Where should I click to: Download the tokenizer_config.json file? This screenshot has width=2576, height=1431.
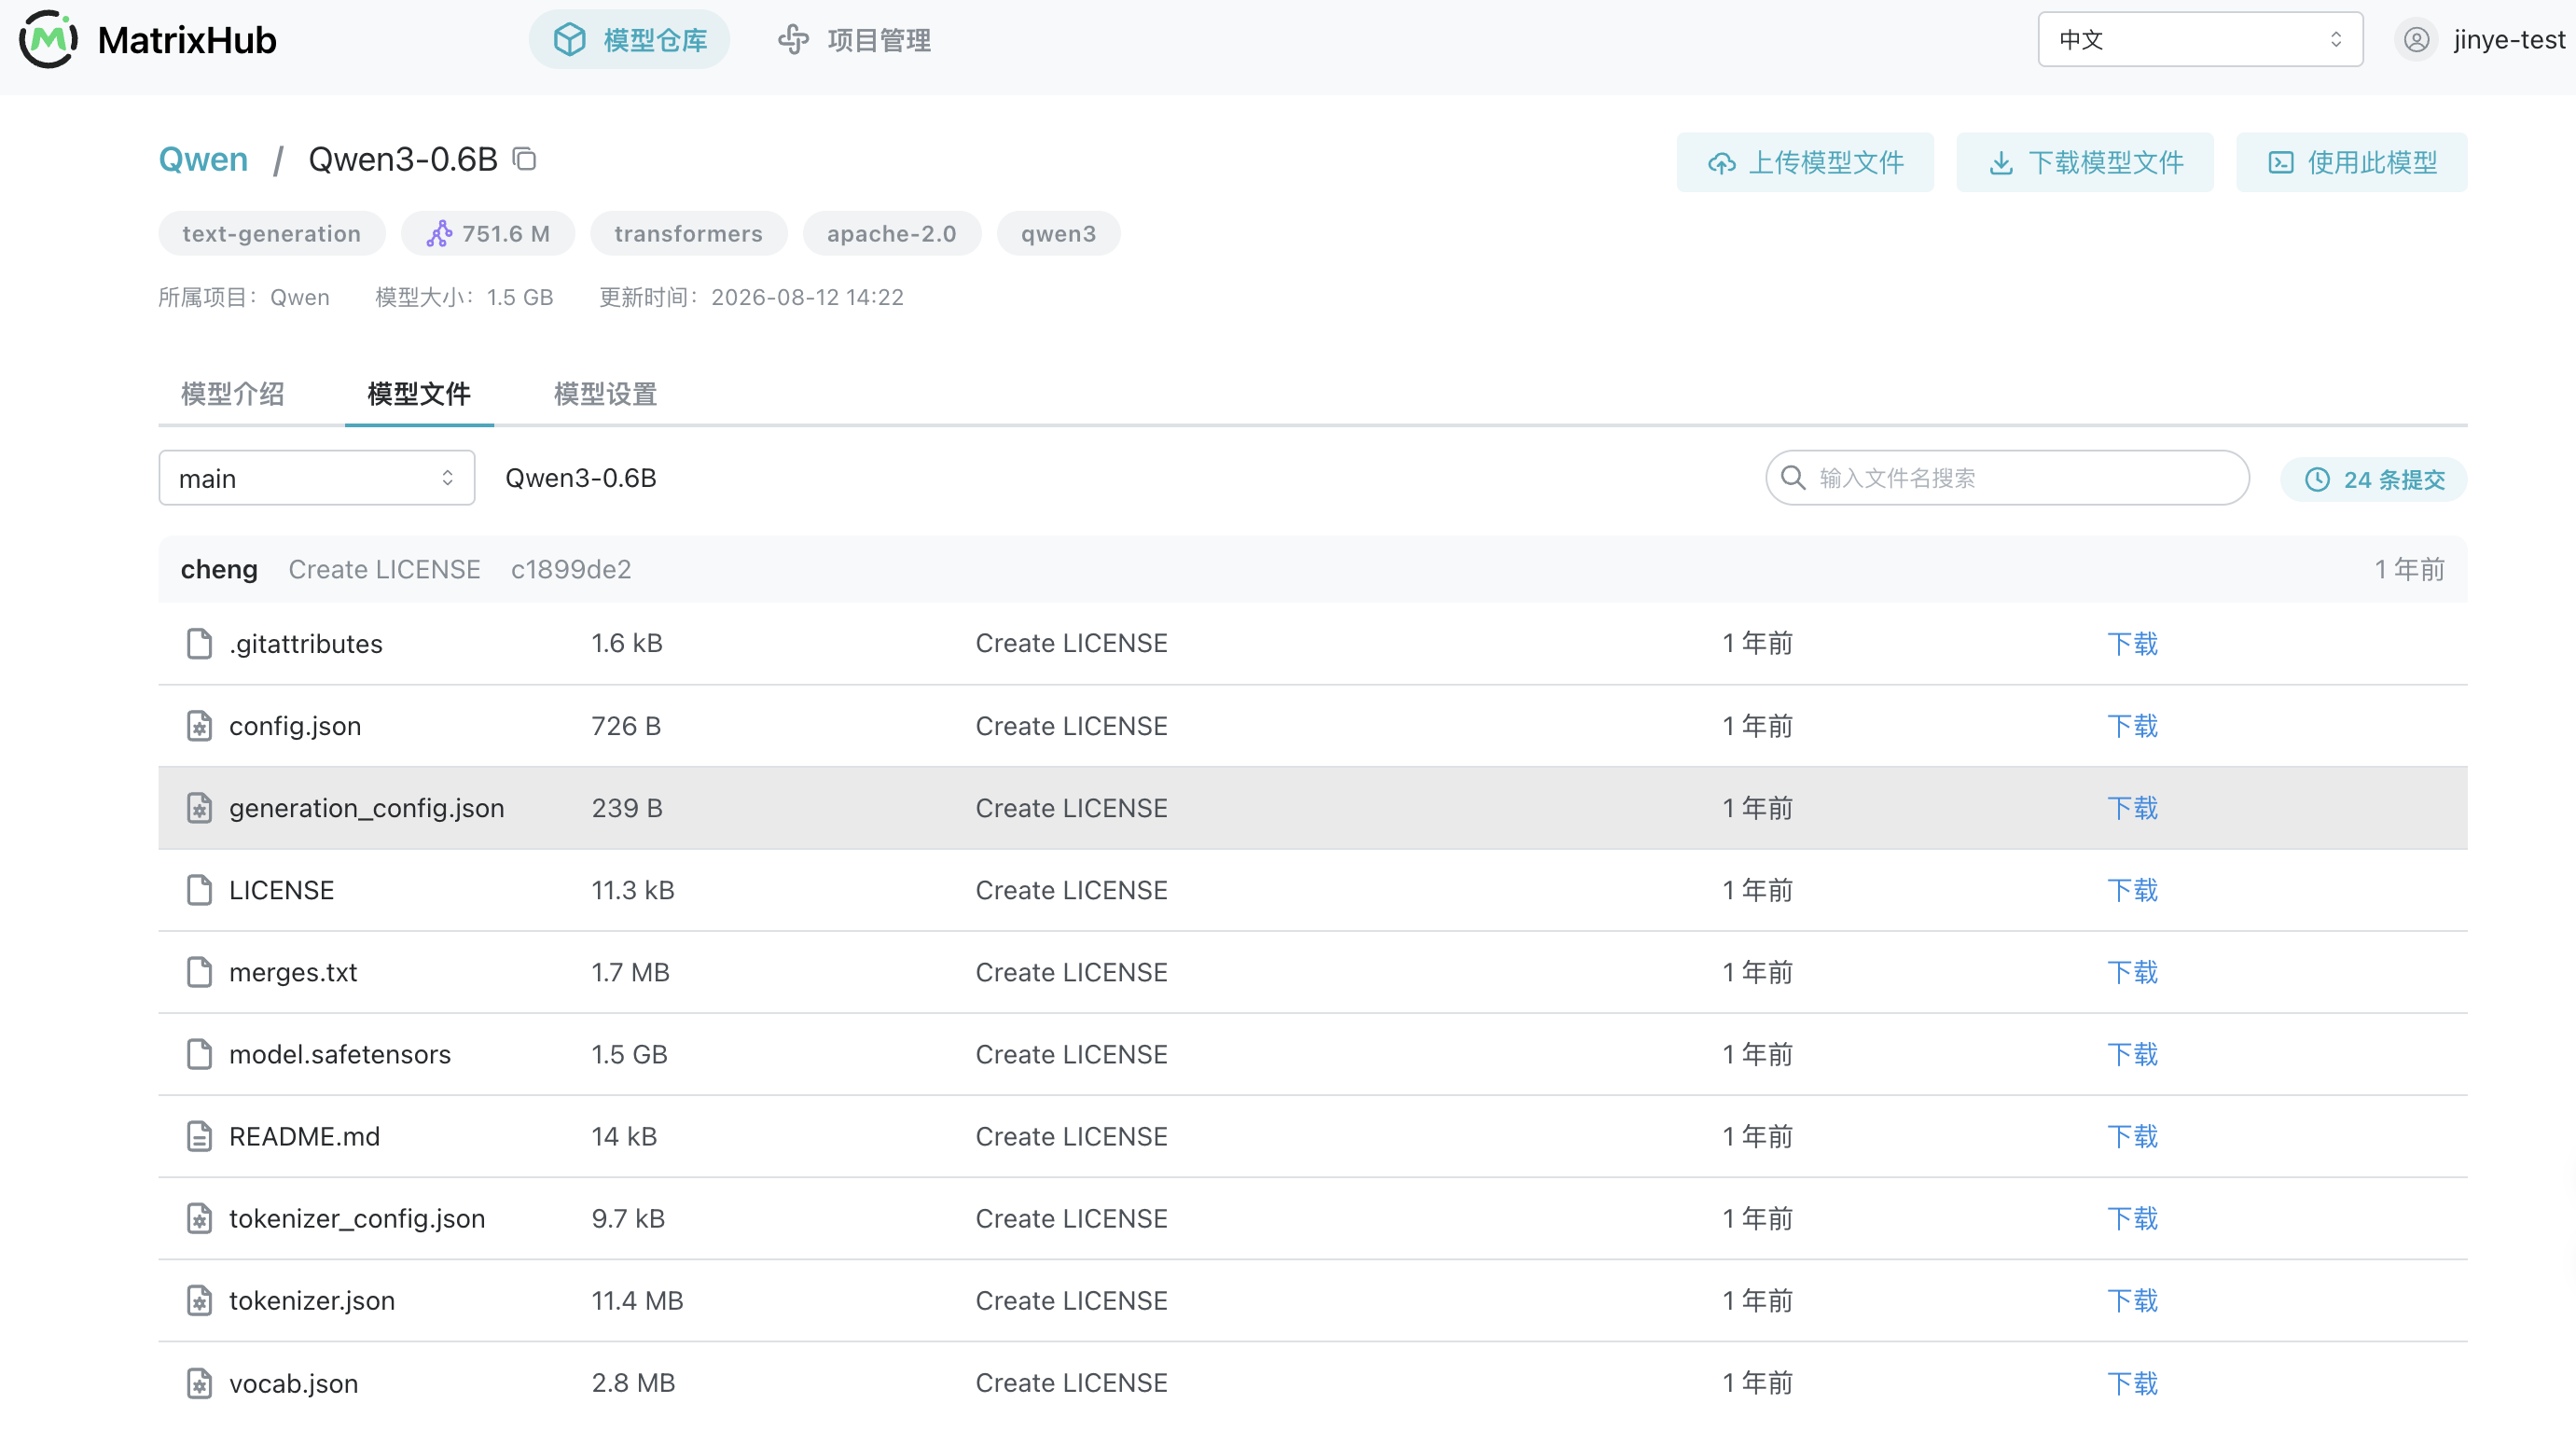[x=2132, y=1217]
